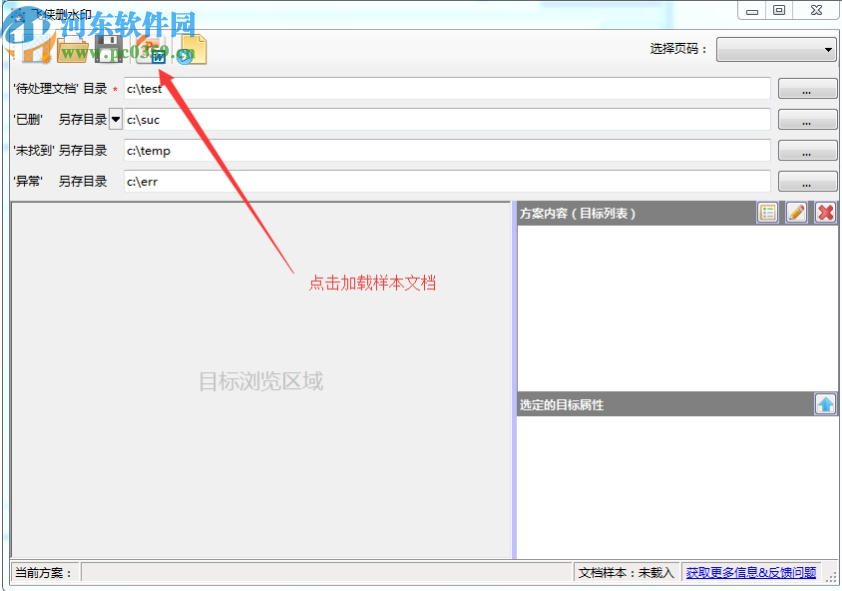Browse for the '已删' save directory
The height and width of the screenshot is (591, 842).
pyautogui.click(x=807, y=120)
